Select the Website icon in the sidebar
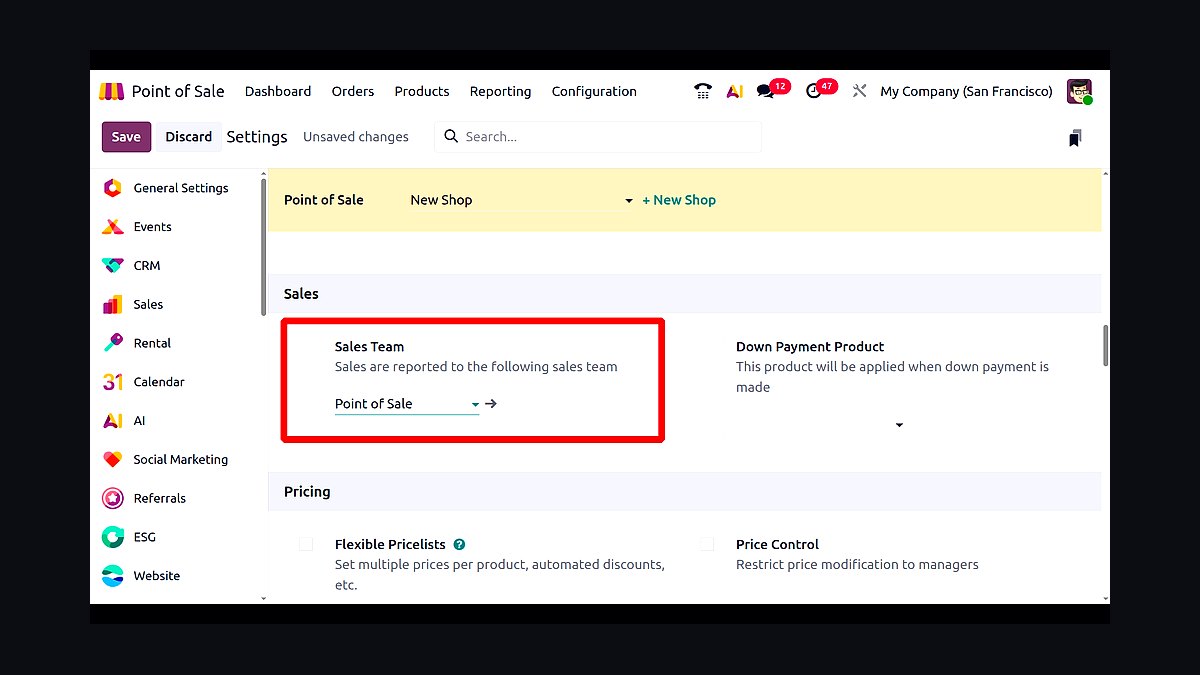The image size is (1200, 675). pyautogui.click(x=113, y=576)
